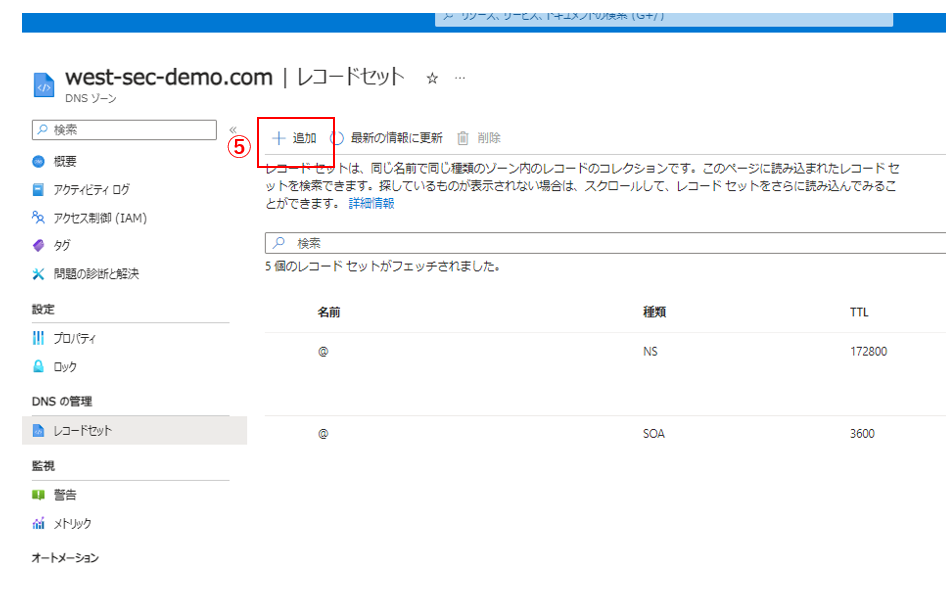The height and width of the screenshot is (596, 946).
Task: Click the lock padlock icon
Action: (38, 366)
